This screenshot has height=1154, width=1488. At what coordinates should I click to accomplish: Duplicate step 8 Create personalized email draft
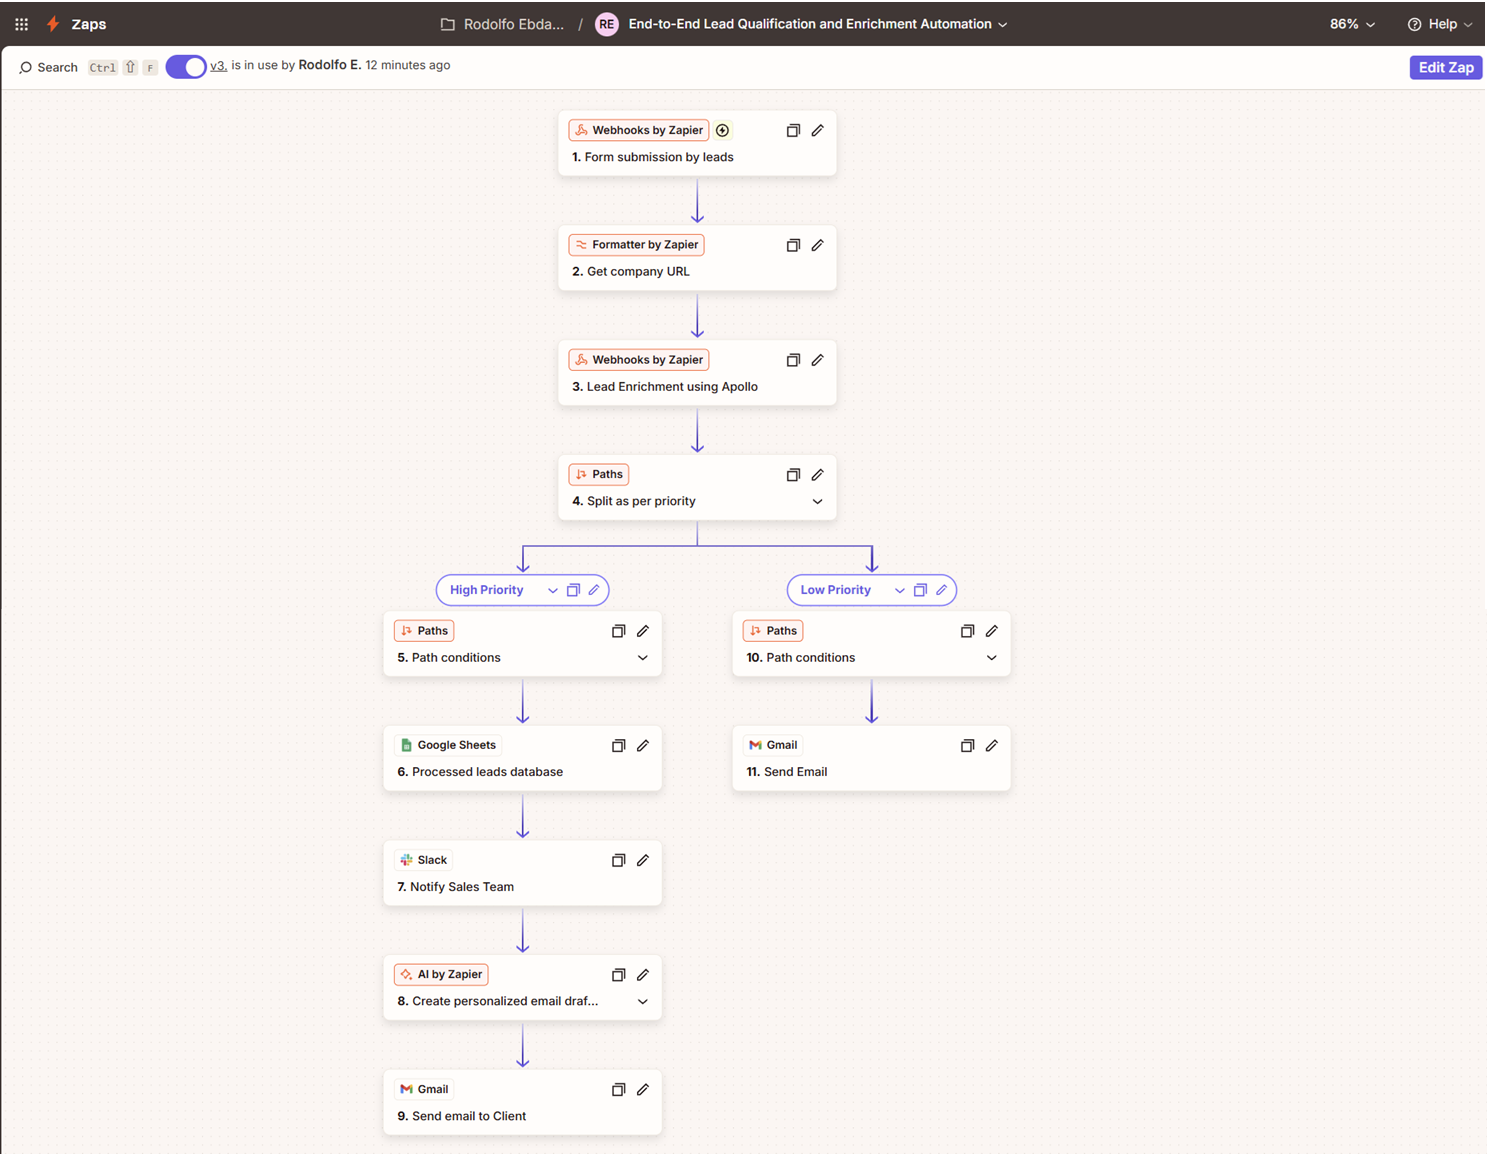[x=618, y=975]
